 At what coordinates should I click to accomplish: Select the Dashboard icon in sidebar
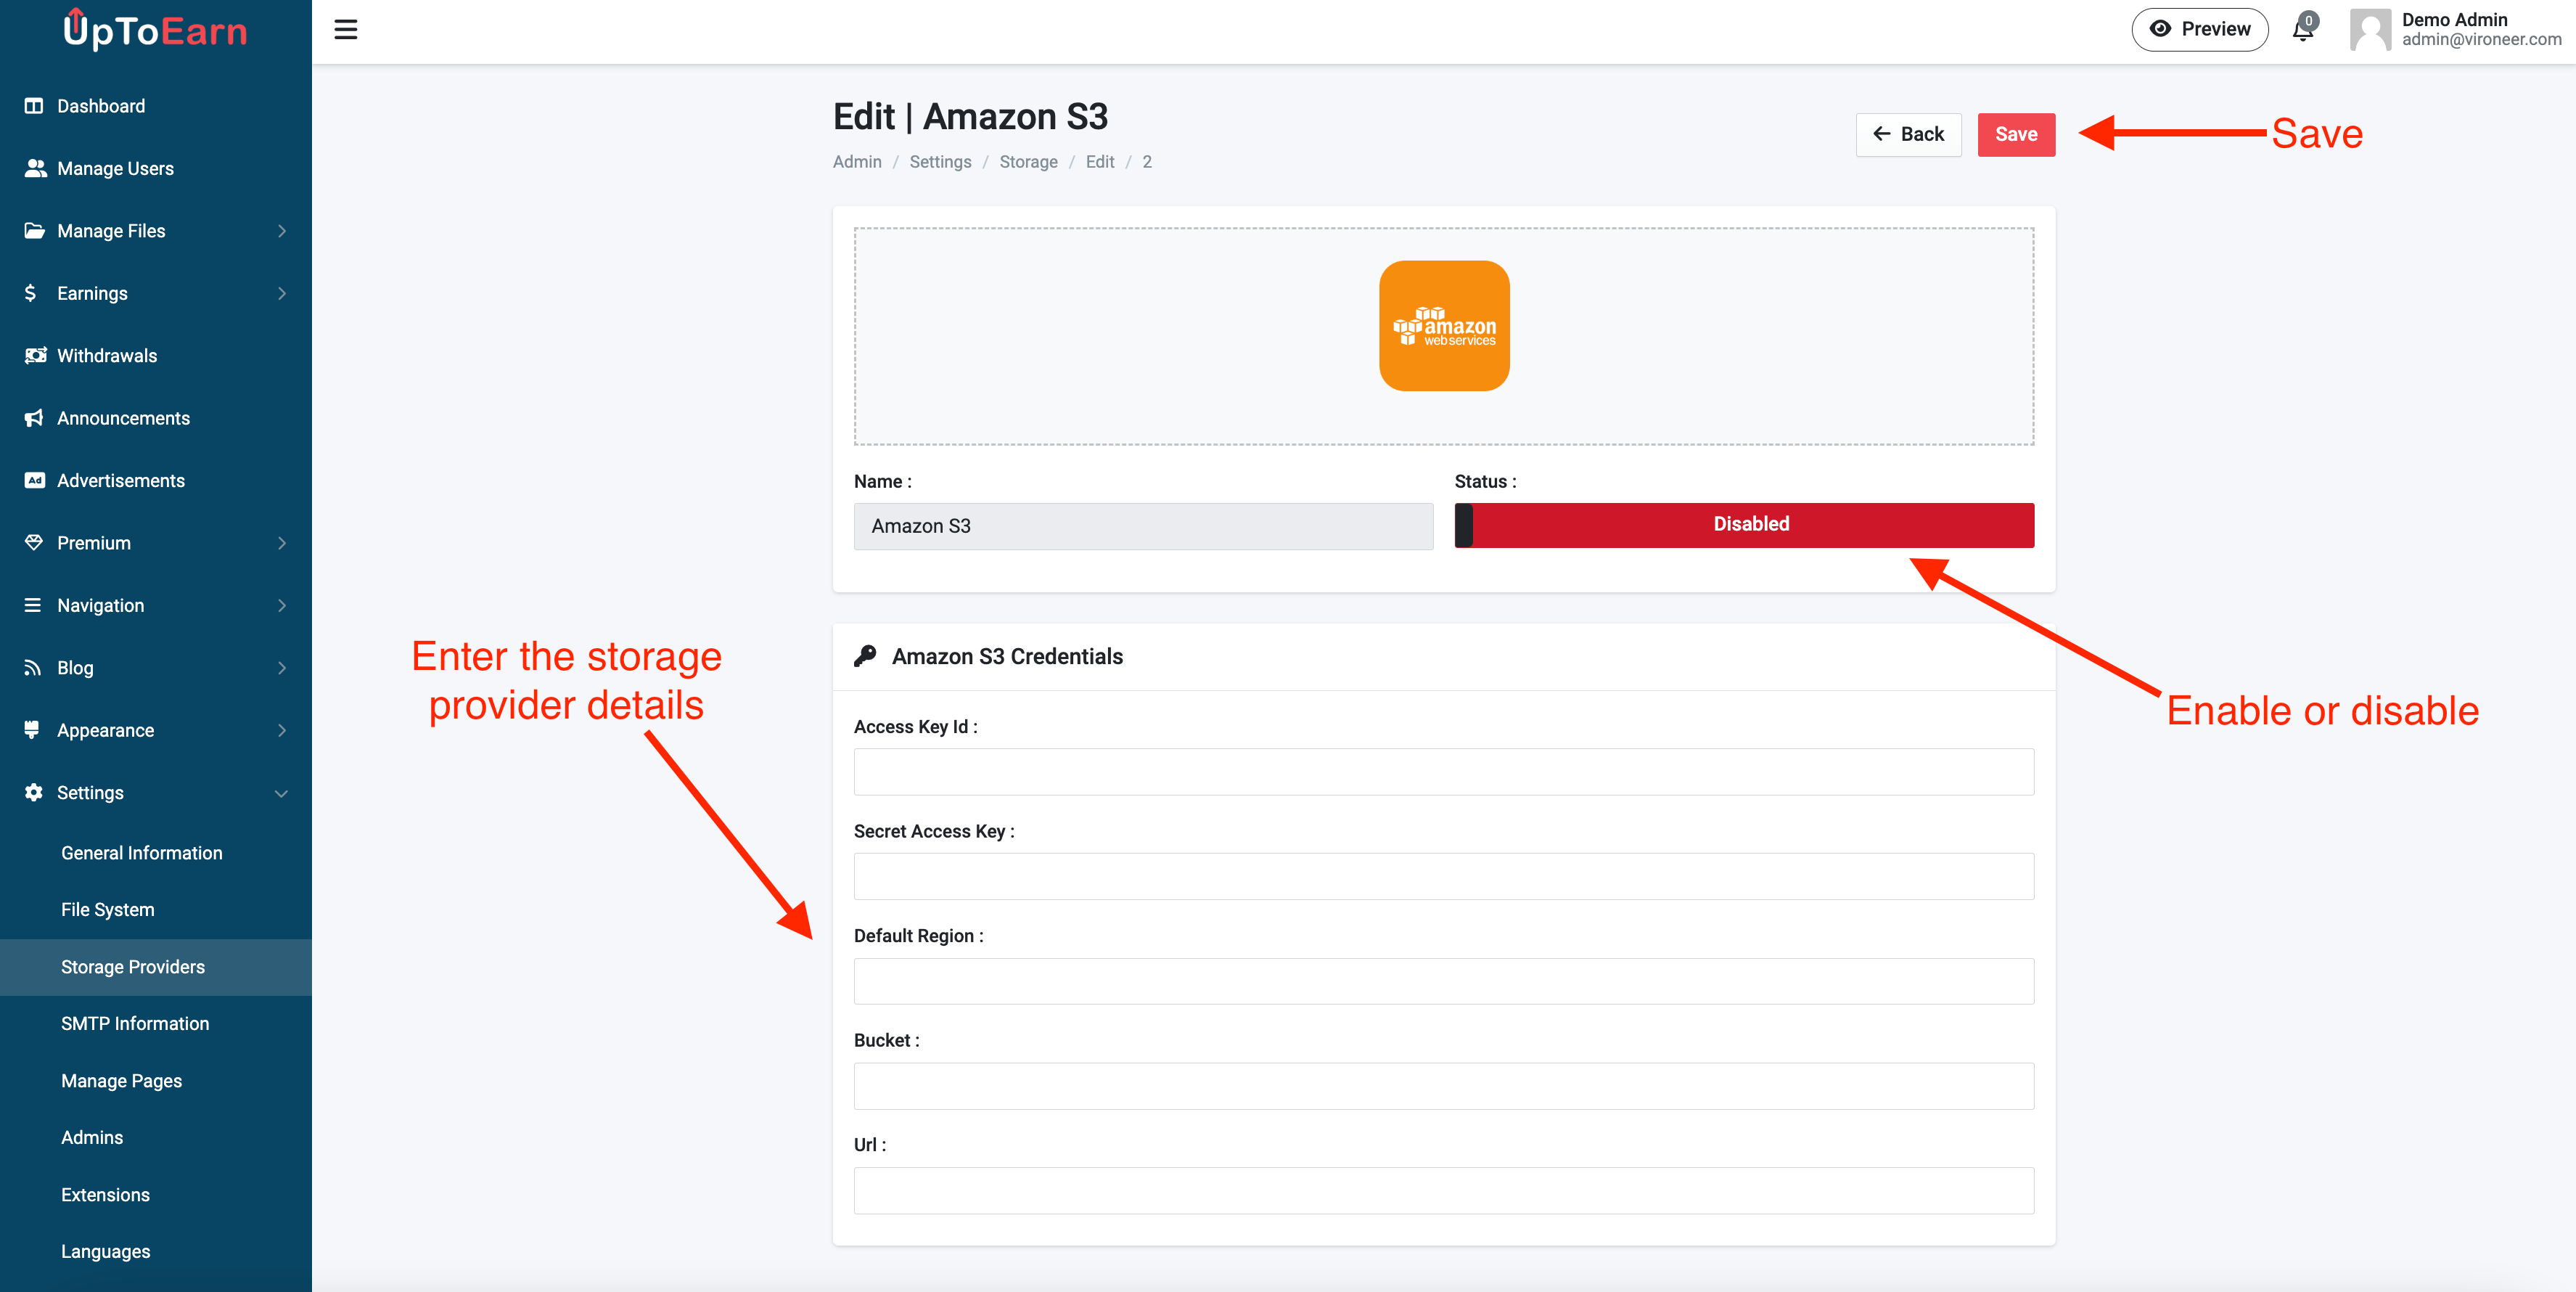tap(34, 105)
